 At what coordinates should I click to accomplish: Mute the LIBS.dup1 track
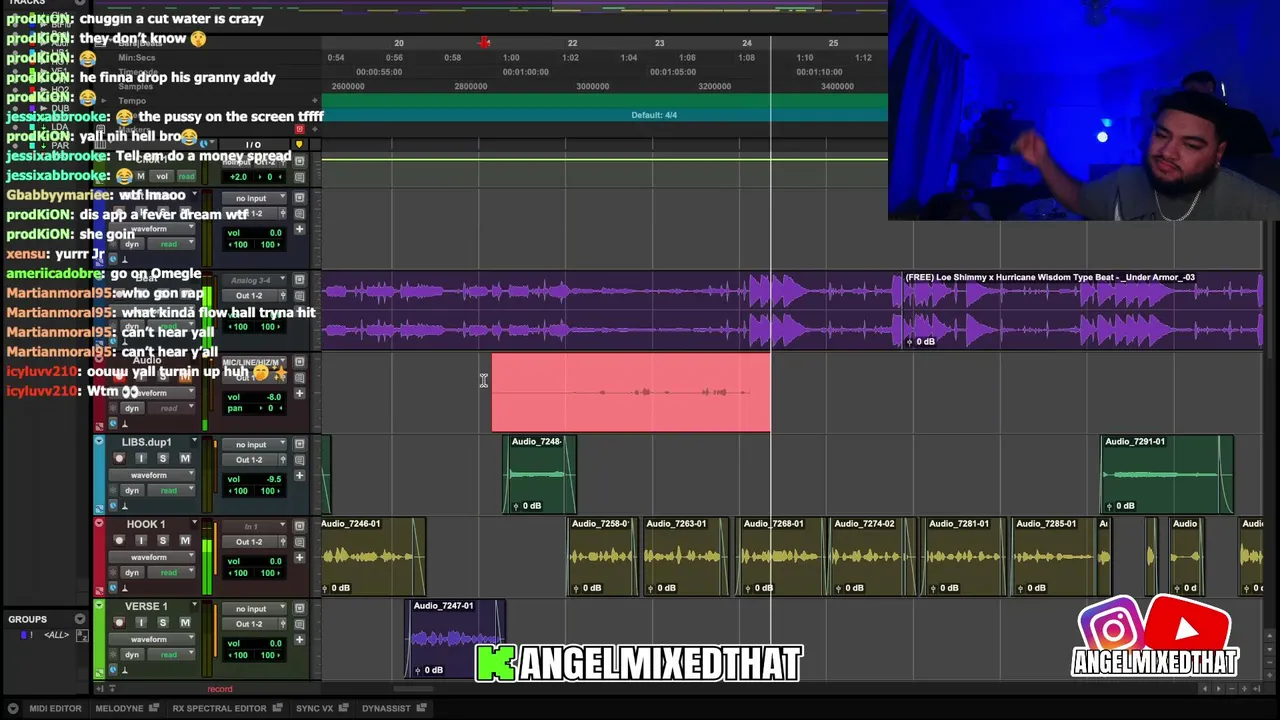(185, 458)
